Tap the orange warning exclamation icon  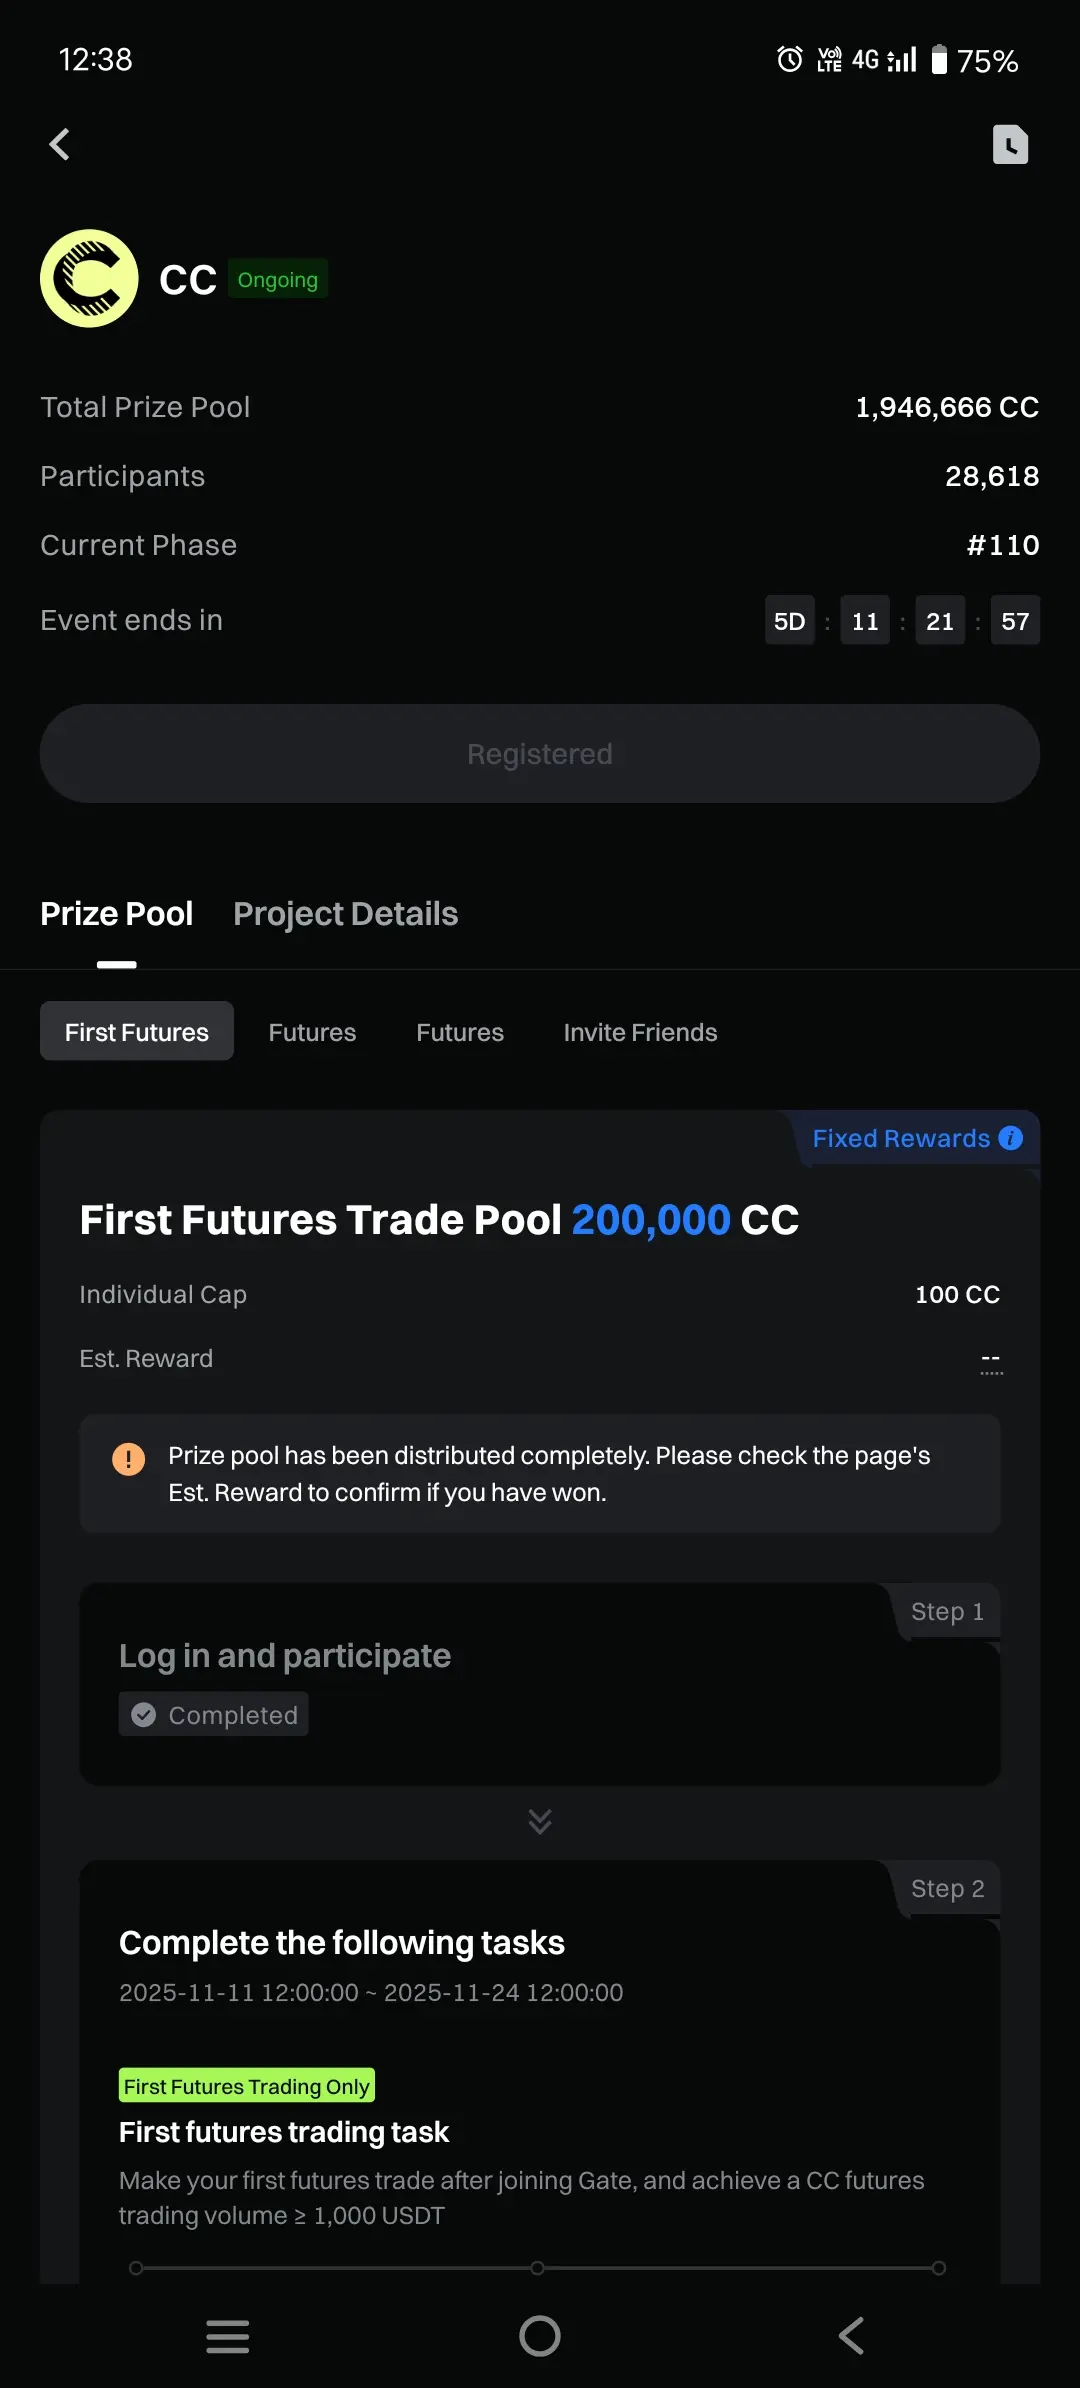pyautogui.click(x=128, y=1459)
